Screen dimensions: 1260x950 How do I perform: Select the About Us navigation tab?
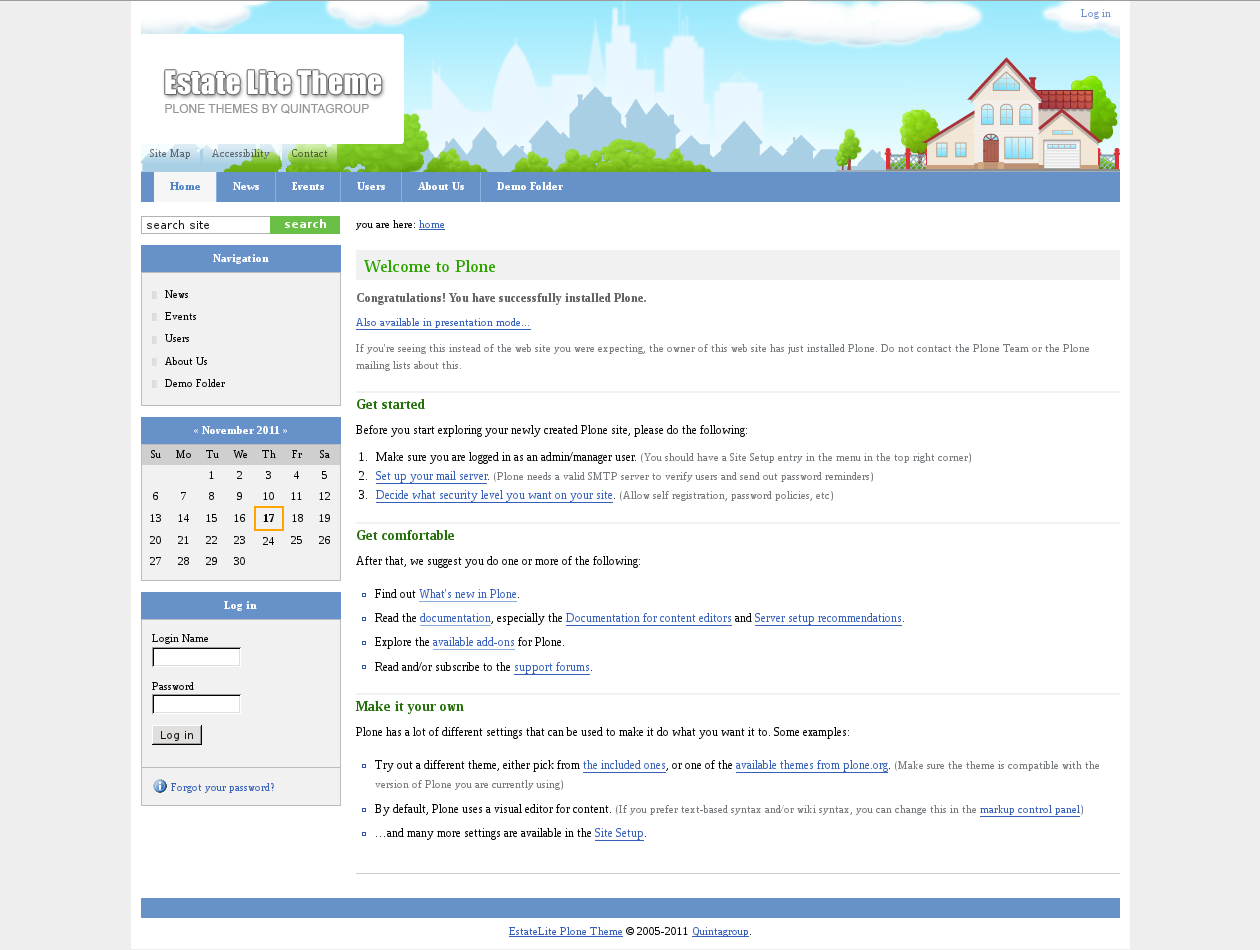point(441,187)
